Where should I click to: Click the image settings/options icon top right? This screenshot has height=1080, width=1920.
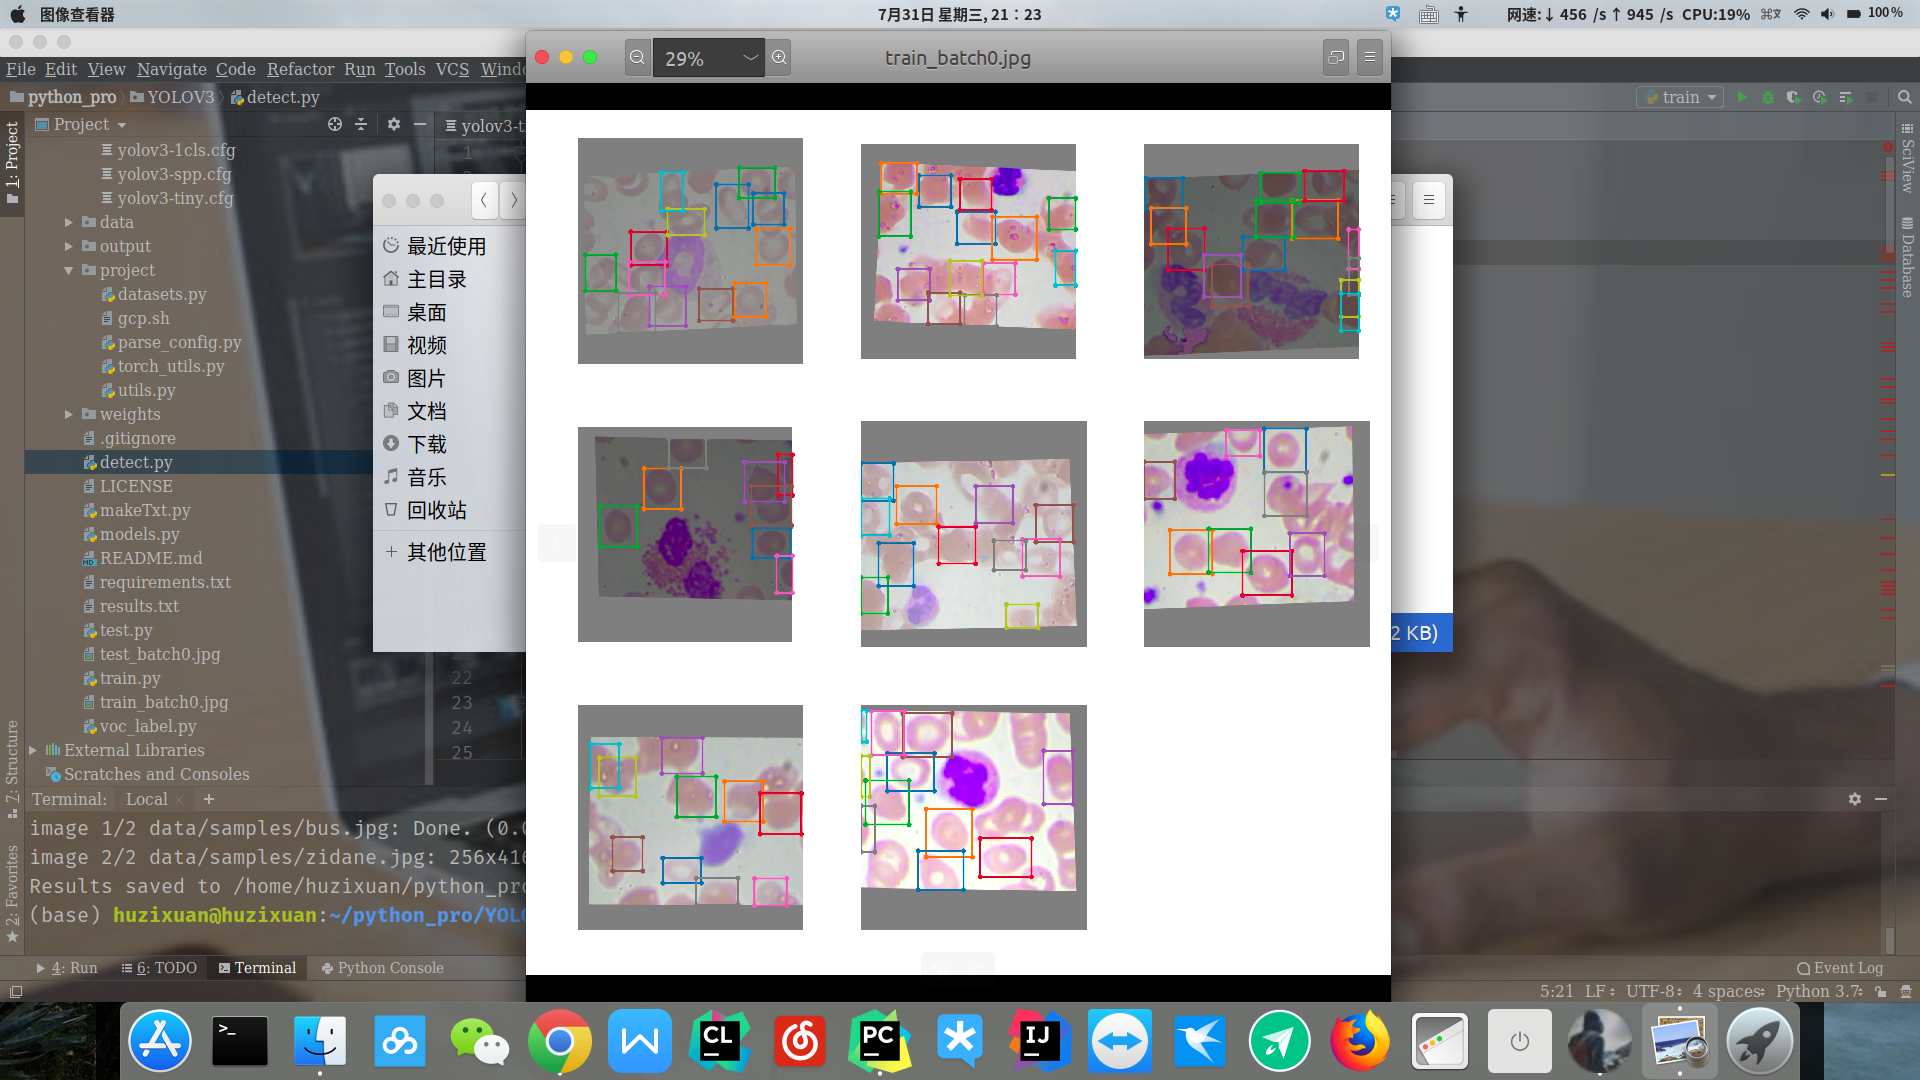(1369, 57)
